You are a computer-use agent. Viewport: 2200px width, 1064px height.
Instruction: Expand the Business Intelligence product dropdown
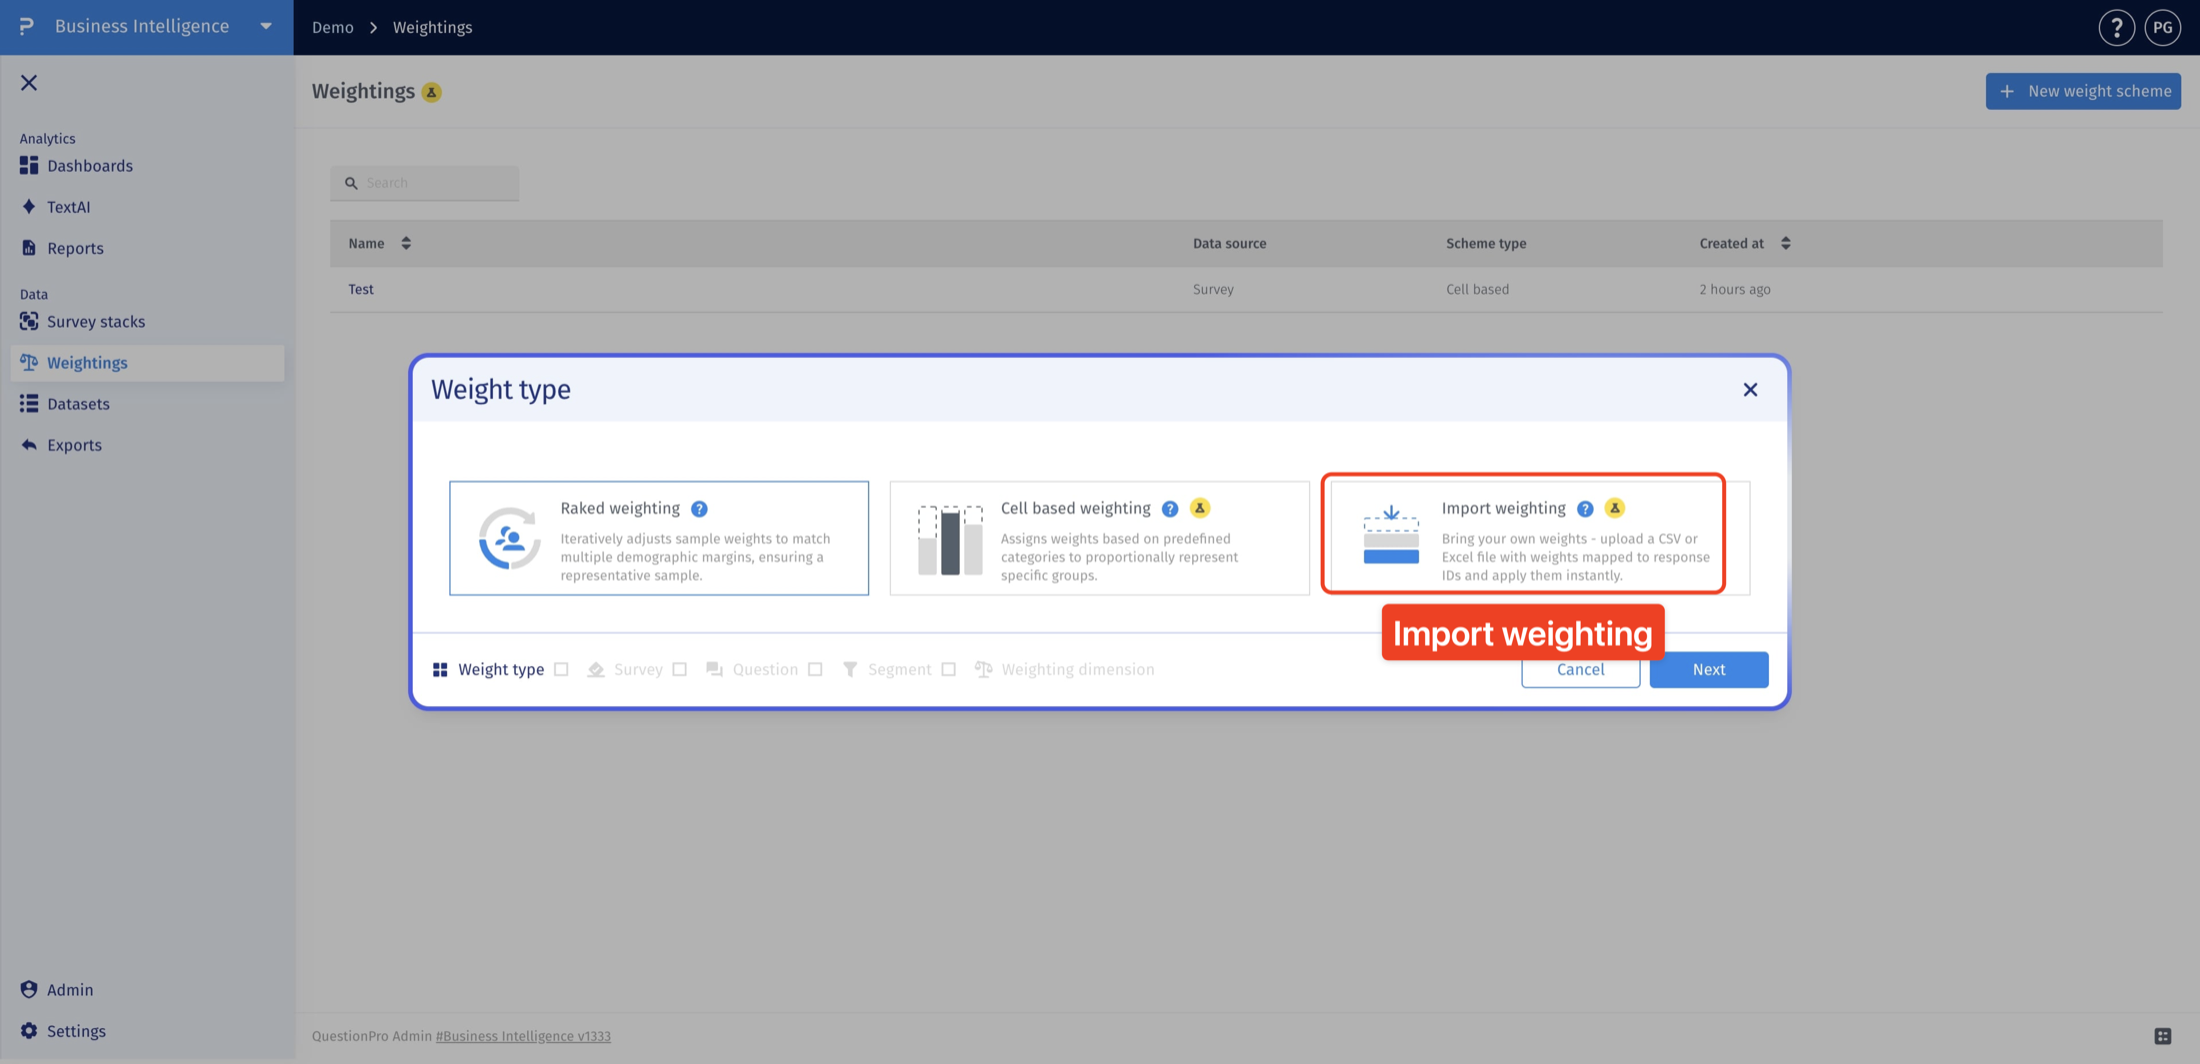(266, 26)
